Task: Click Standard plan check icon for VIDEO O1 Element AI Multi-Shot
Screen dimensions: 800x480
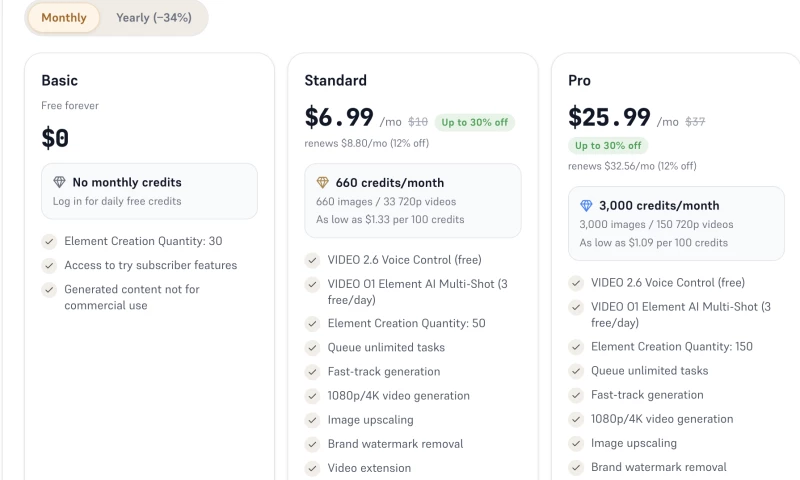Action: coord(312,284)
